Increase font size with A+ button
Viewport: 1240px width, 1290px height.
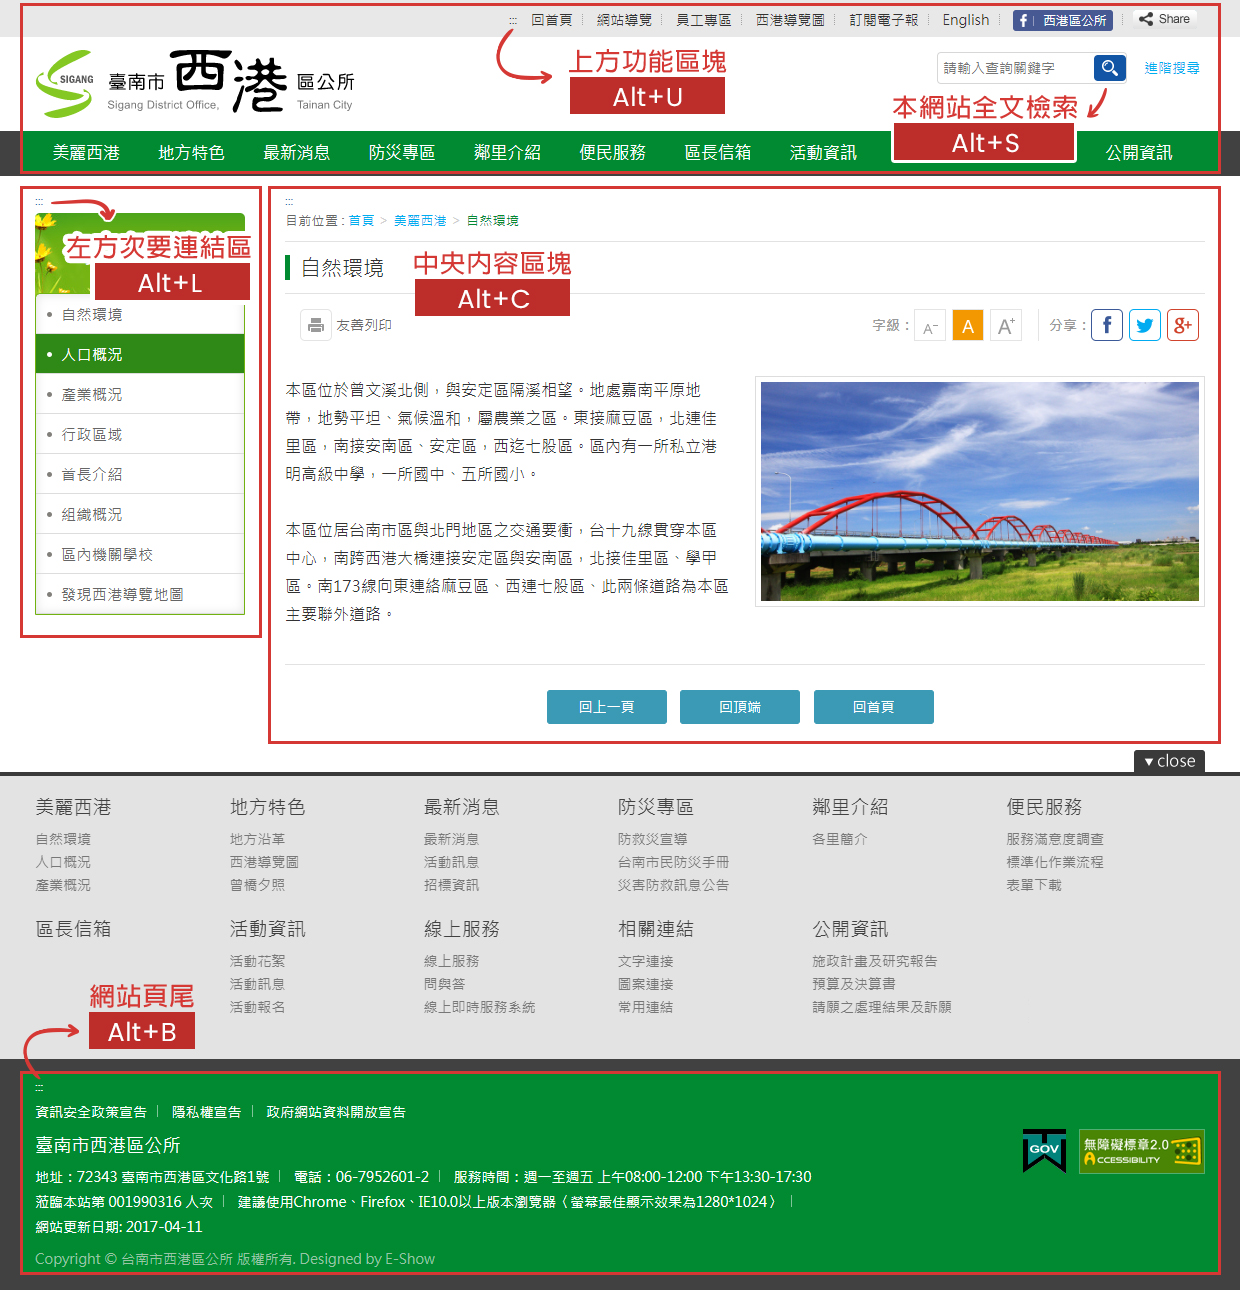point(1006,326)
